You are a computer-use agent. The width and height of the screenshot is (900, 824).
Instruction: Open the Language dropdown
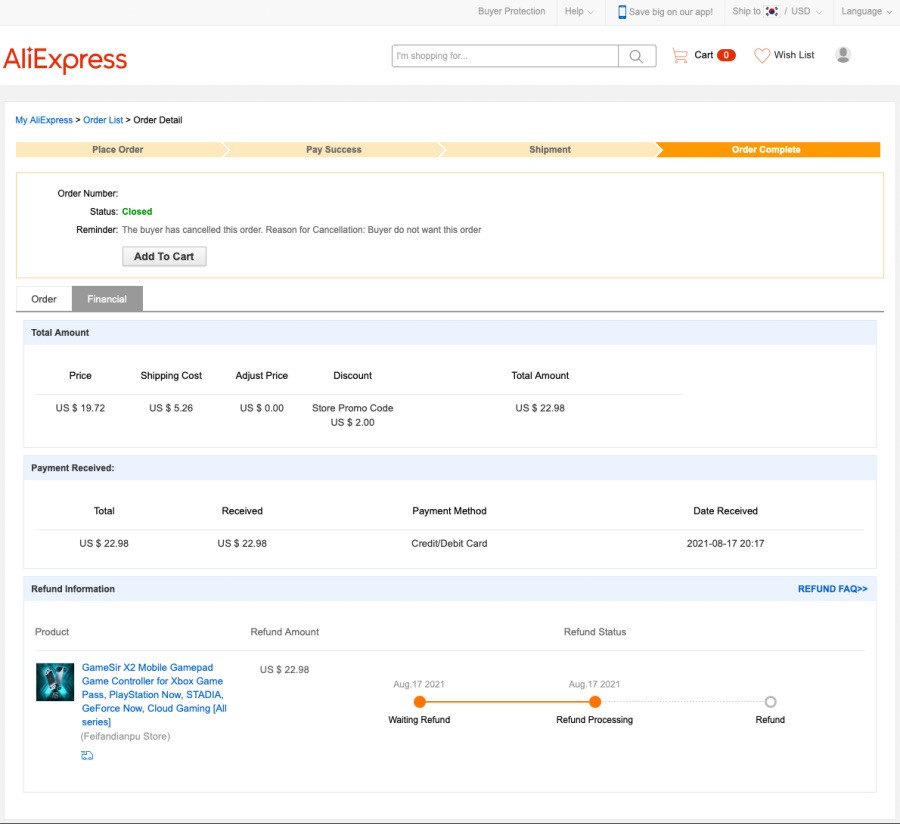[866, 11]
